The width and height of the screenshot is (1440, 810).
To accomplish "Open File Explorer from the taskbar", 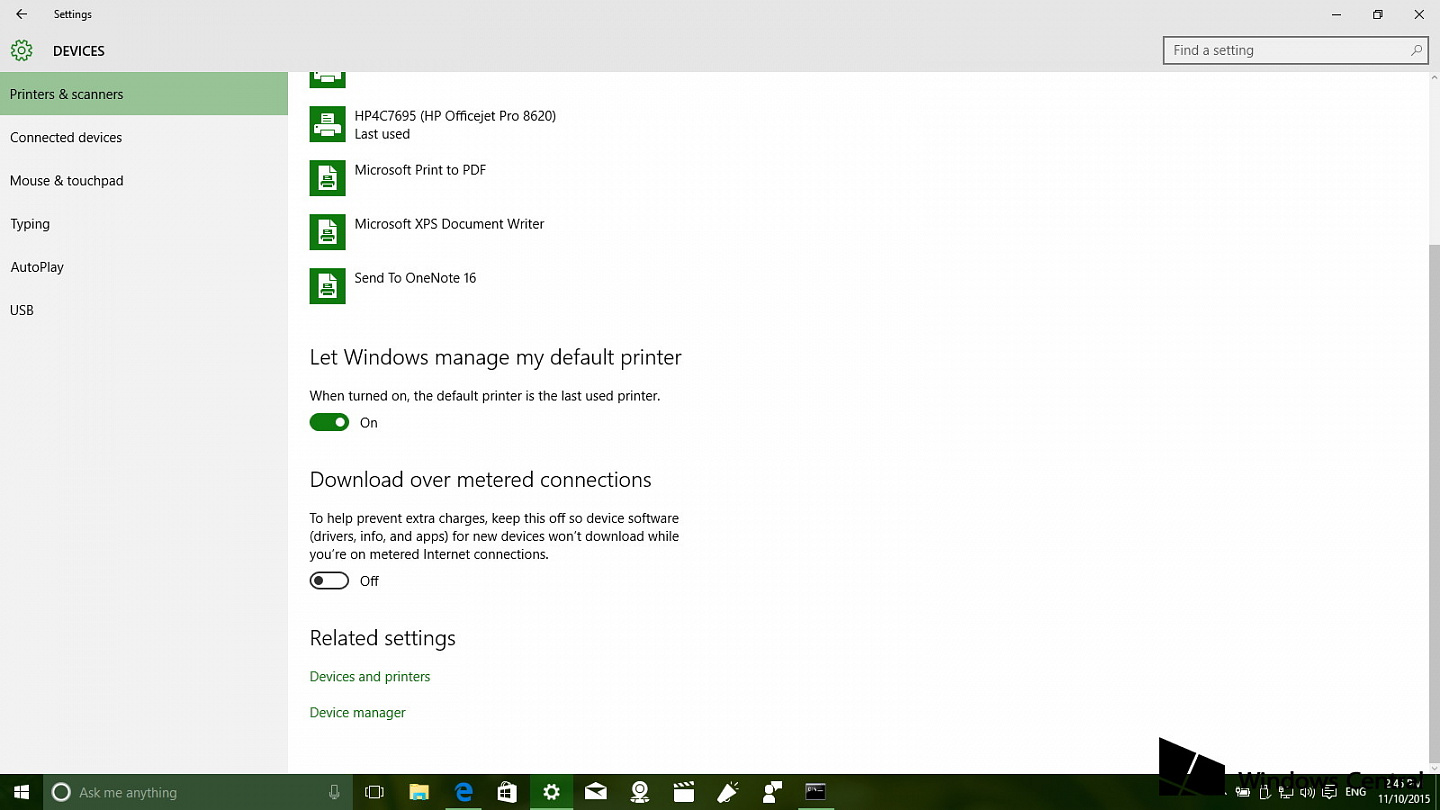I will pyautogui.click(x=419, y=792).
